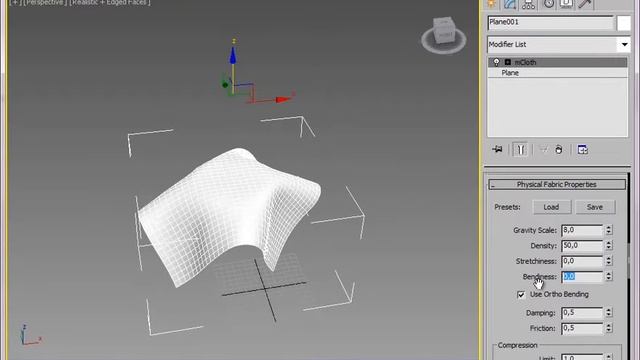Click the Friction spinner arrows
This screenshot has height=360, width=640.
point(609,329)
